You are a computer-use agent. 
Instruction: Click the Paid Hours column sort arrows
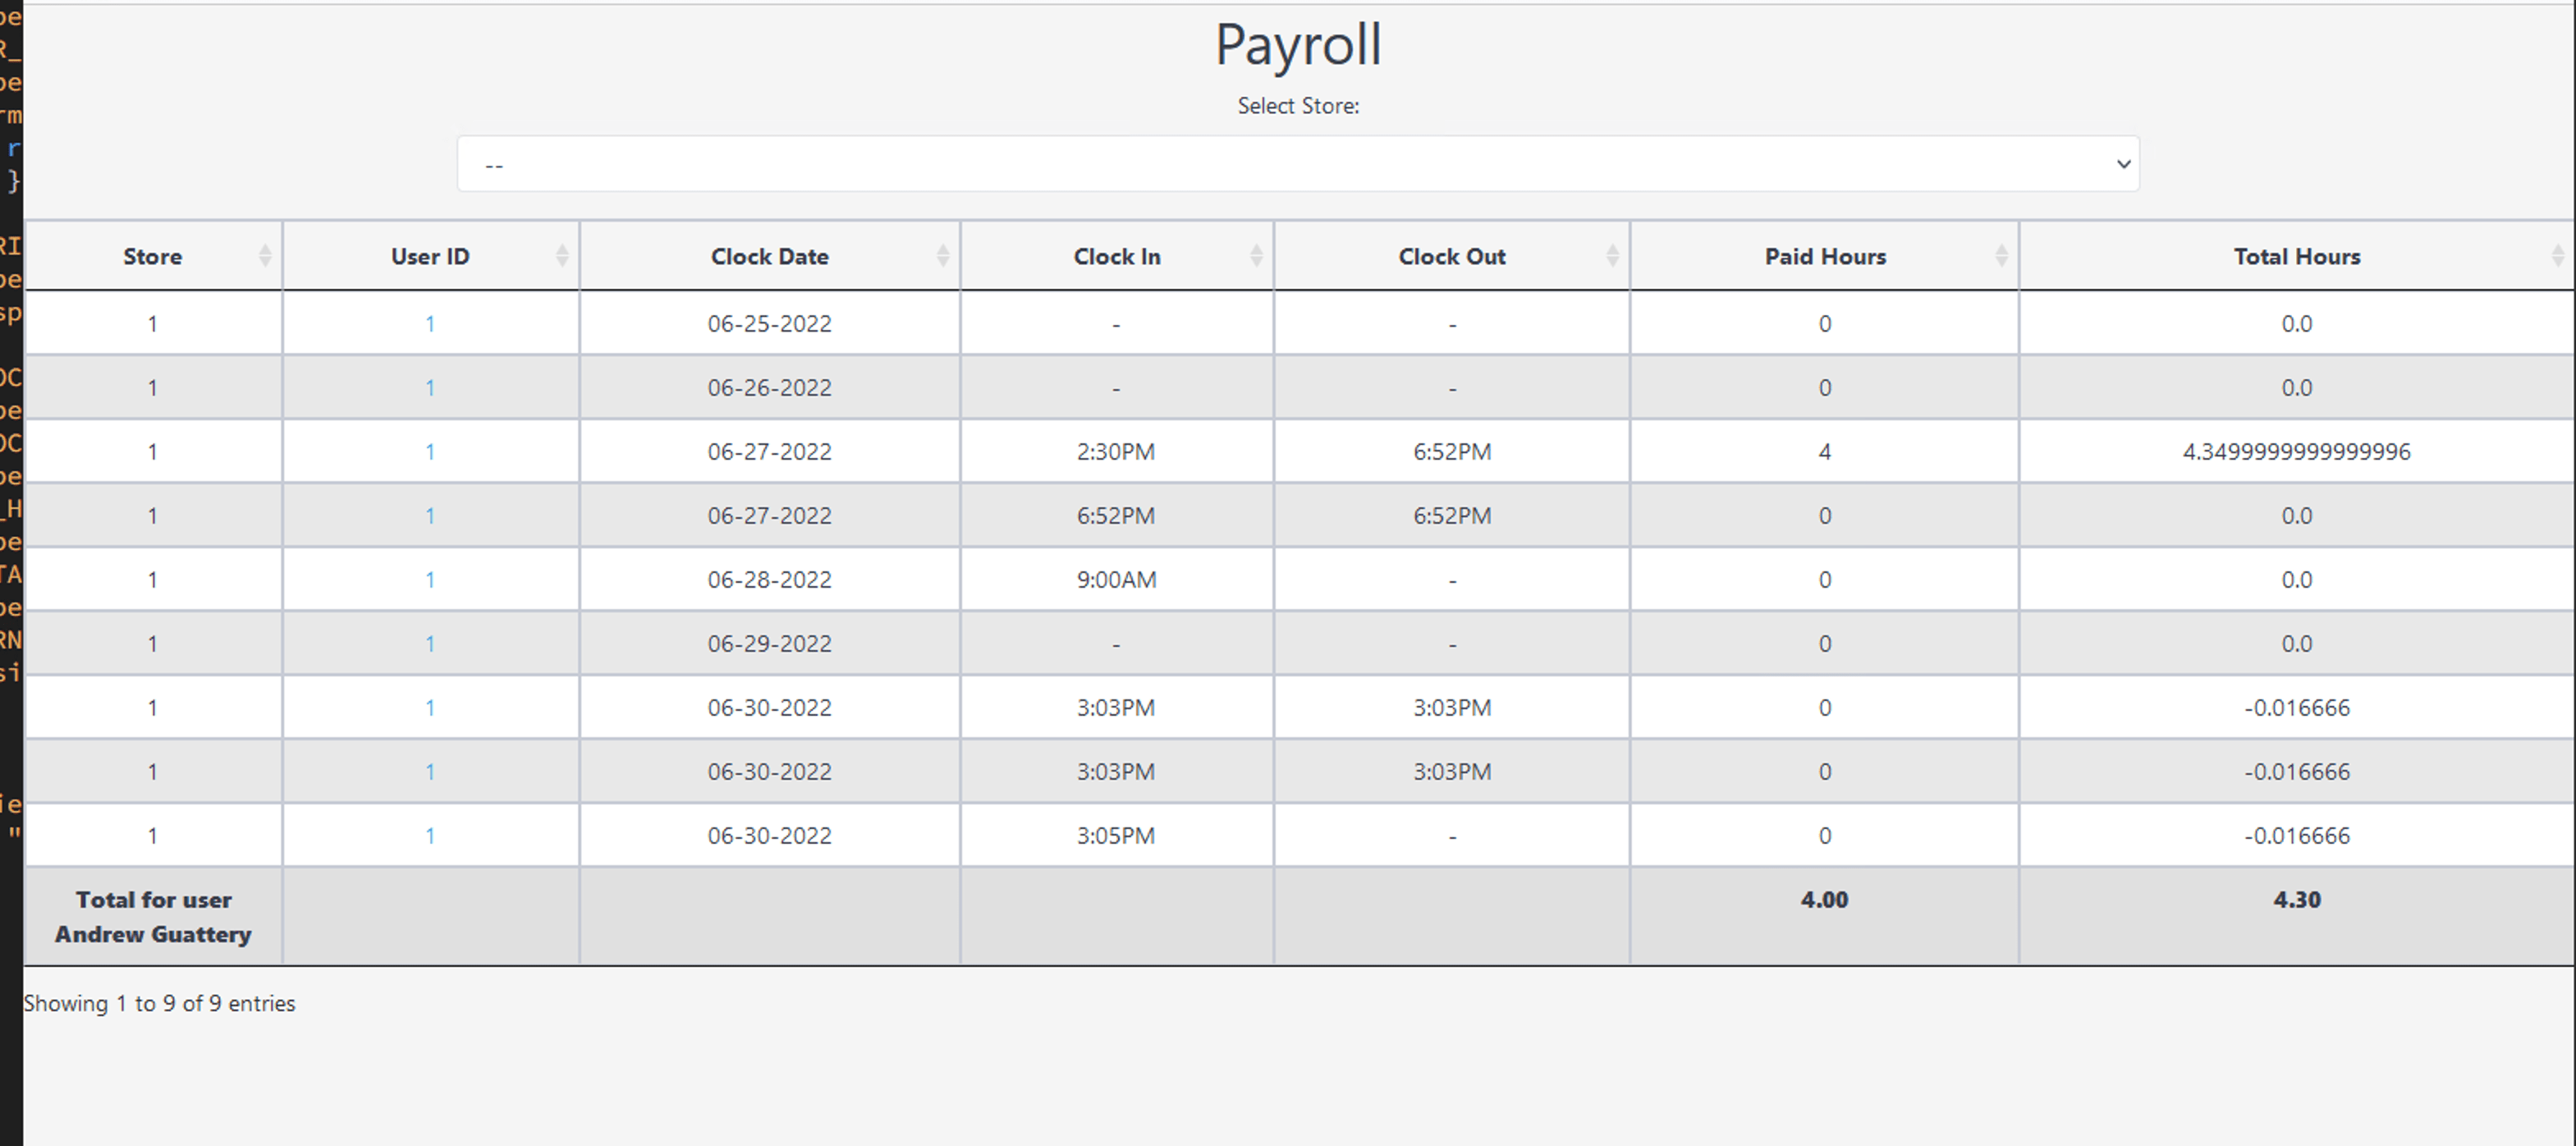pyautogui.click(x=2001, y=256)
